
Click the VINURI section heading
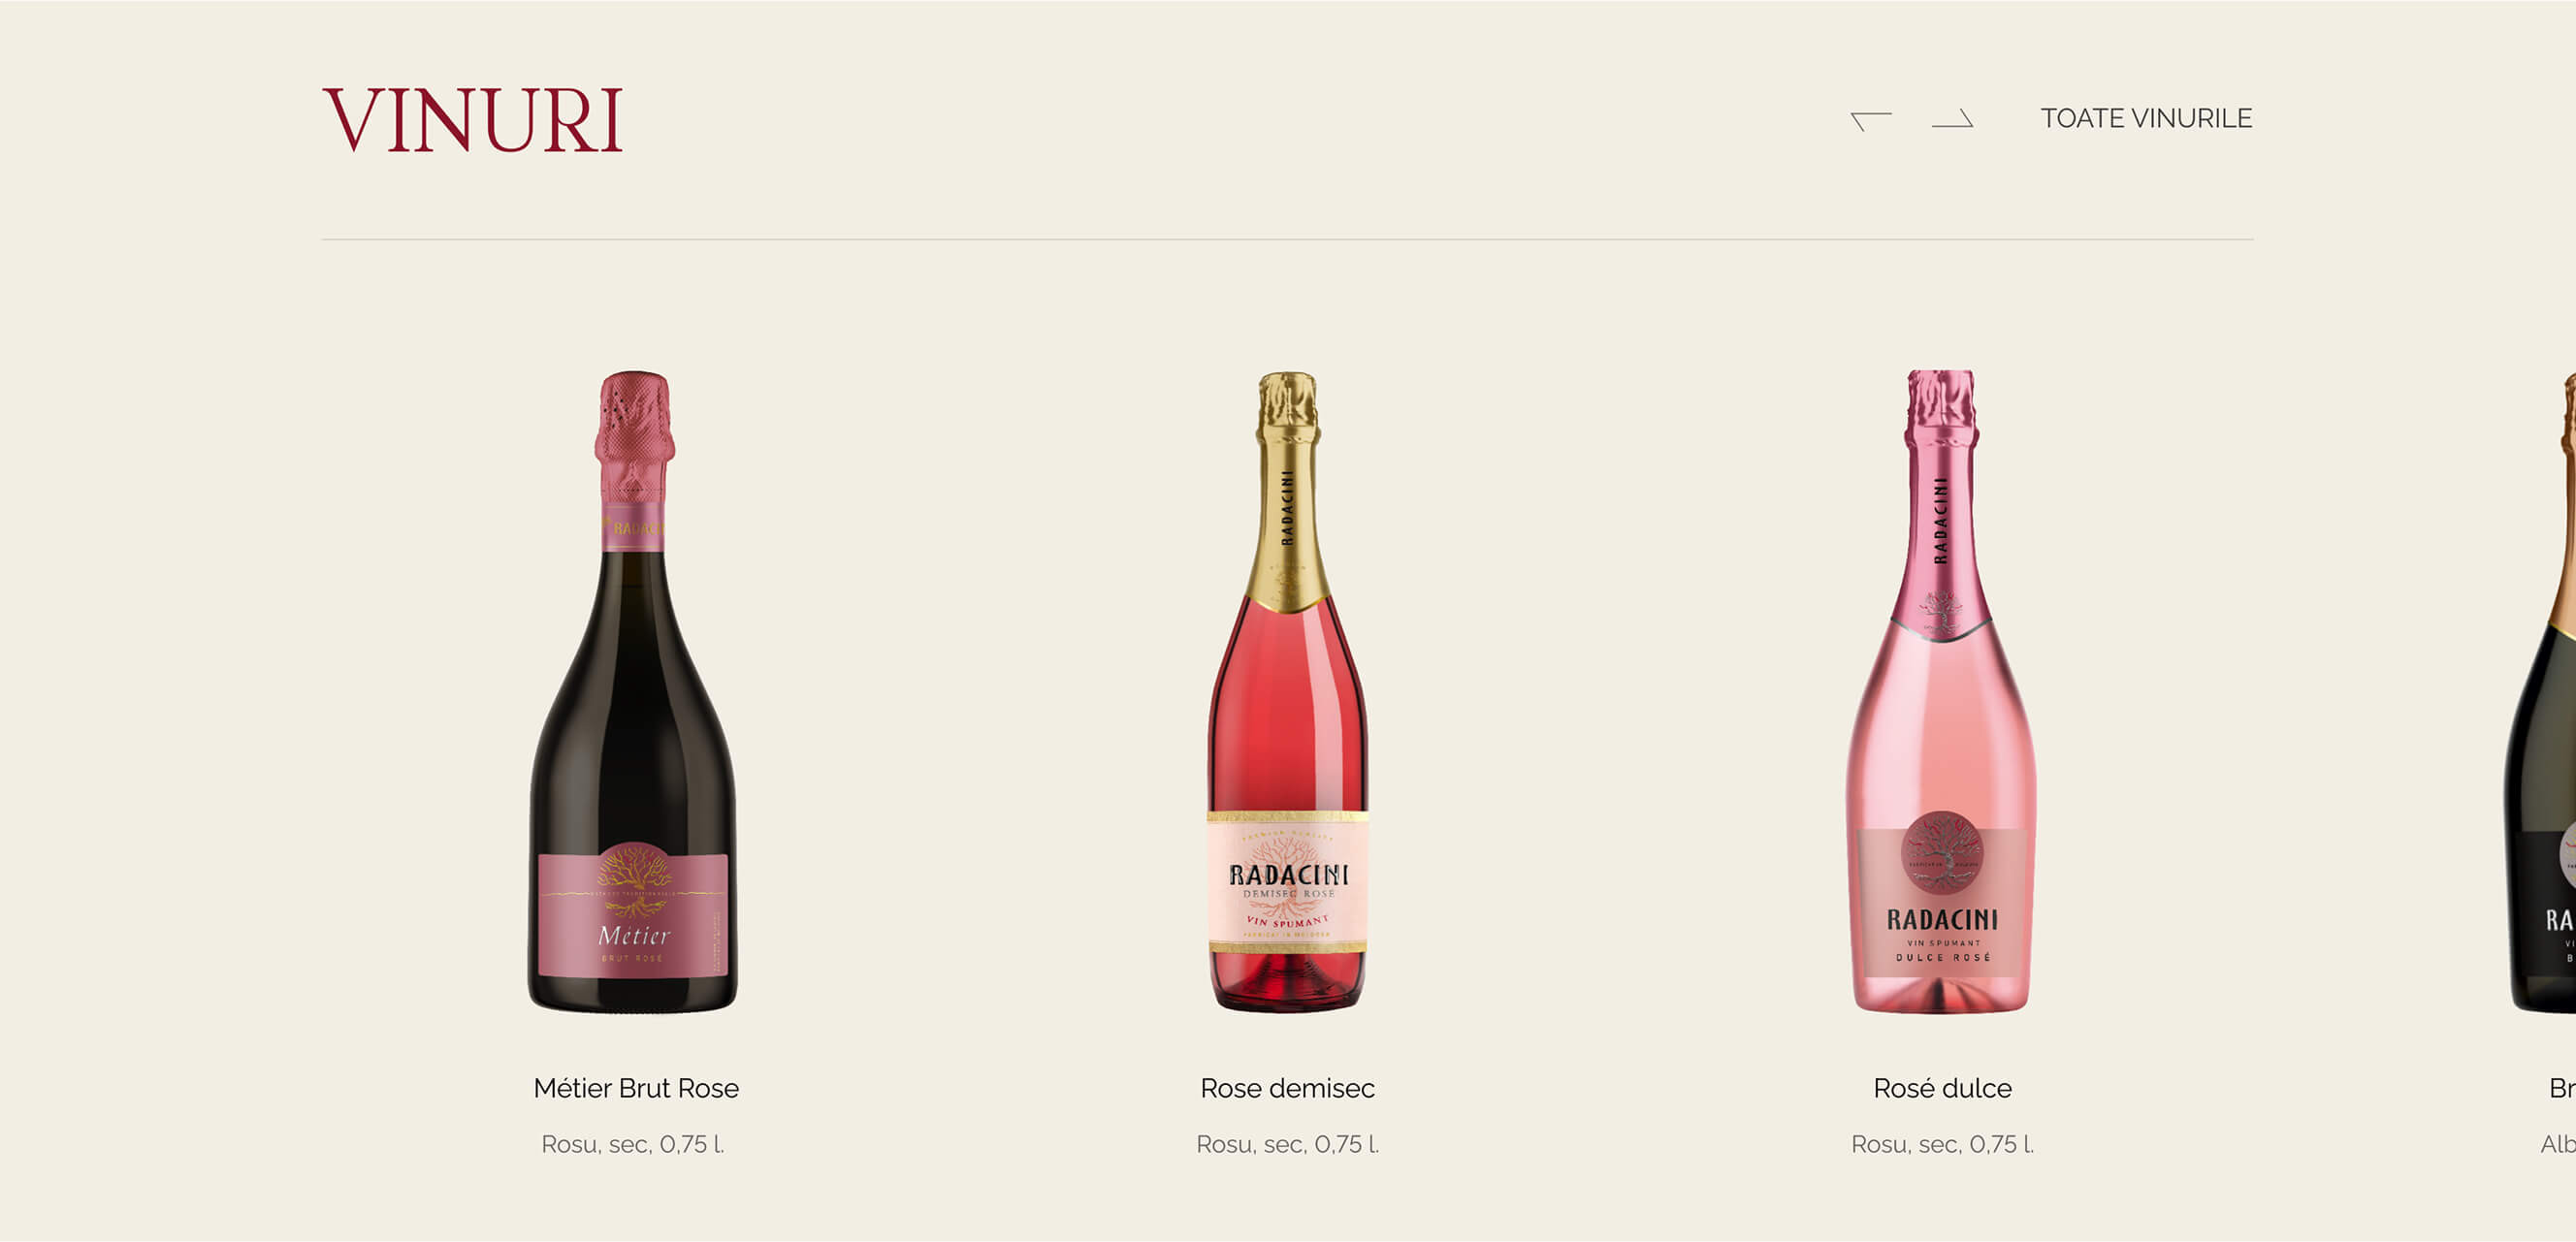click(x=473, y=120)
